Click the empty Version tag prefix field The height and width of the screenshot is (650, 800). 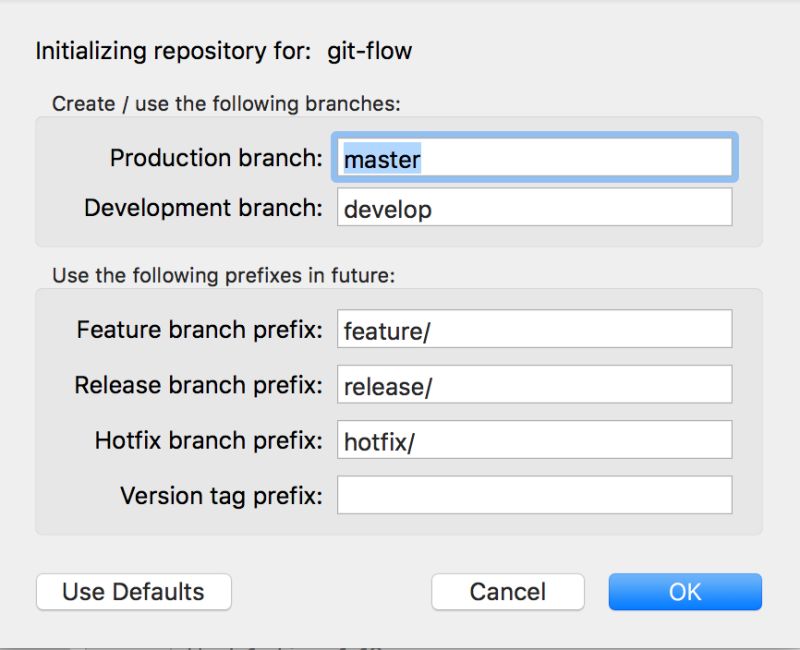(535, 496)
